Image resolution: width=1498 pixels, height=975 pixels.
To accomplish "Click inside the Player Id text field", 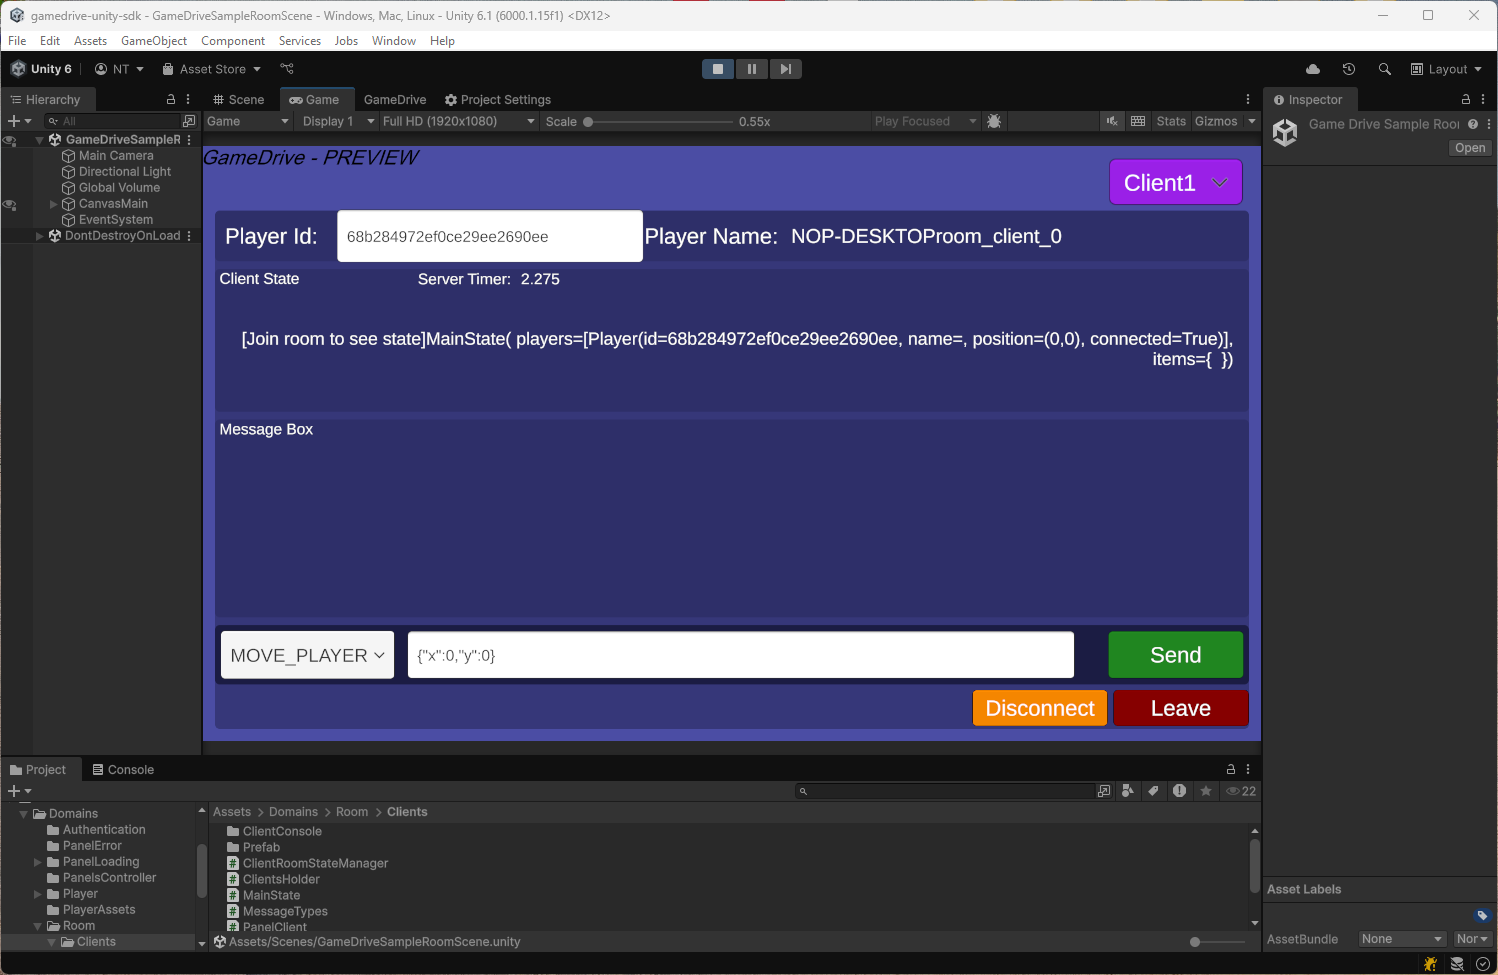I will tap(489, 236).
